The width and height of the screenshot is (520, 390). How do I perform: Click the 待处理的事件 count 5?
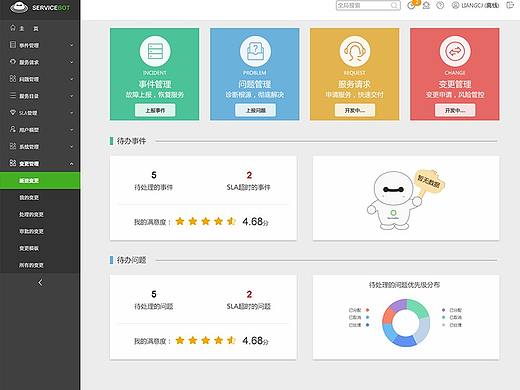(x=154, y=175)
